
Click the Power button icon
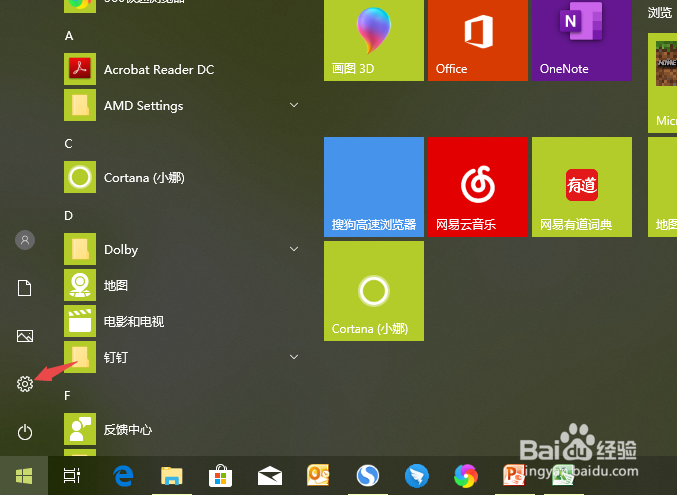(25, 432)
